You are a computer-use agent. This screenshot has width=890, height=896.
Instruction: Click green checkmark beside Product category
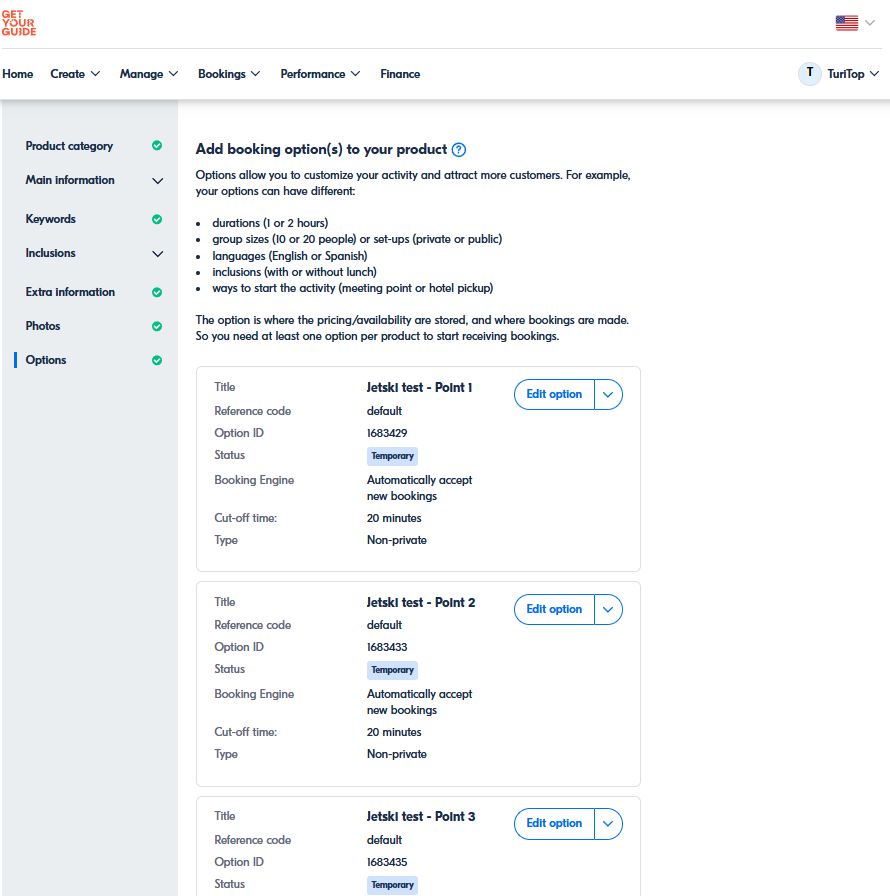point(157,146)
